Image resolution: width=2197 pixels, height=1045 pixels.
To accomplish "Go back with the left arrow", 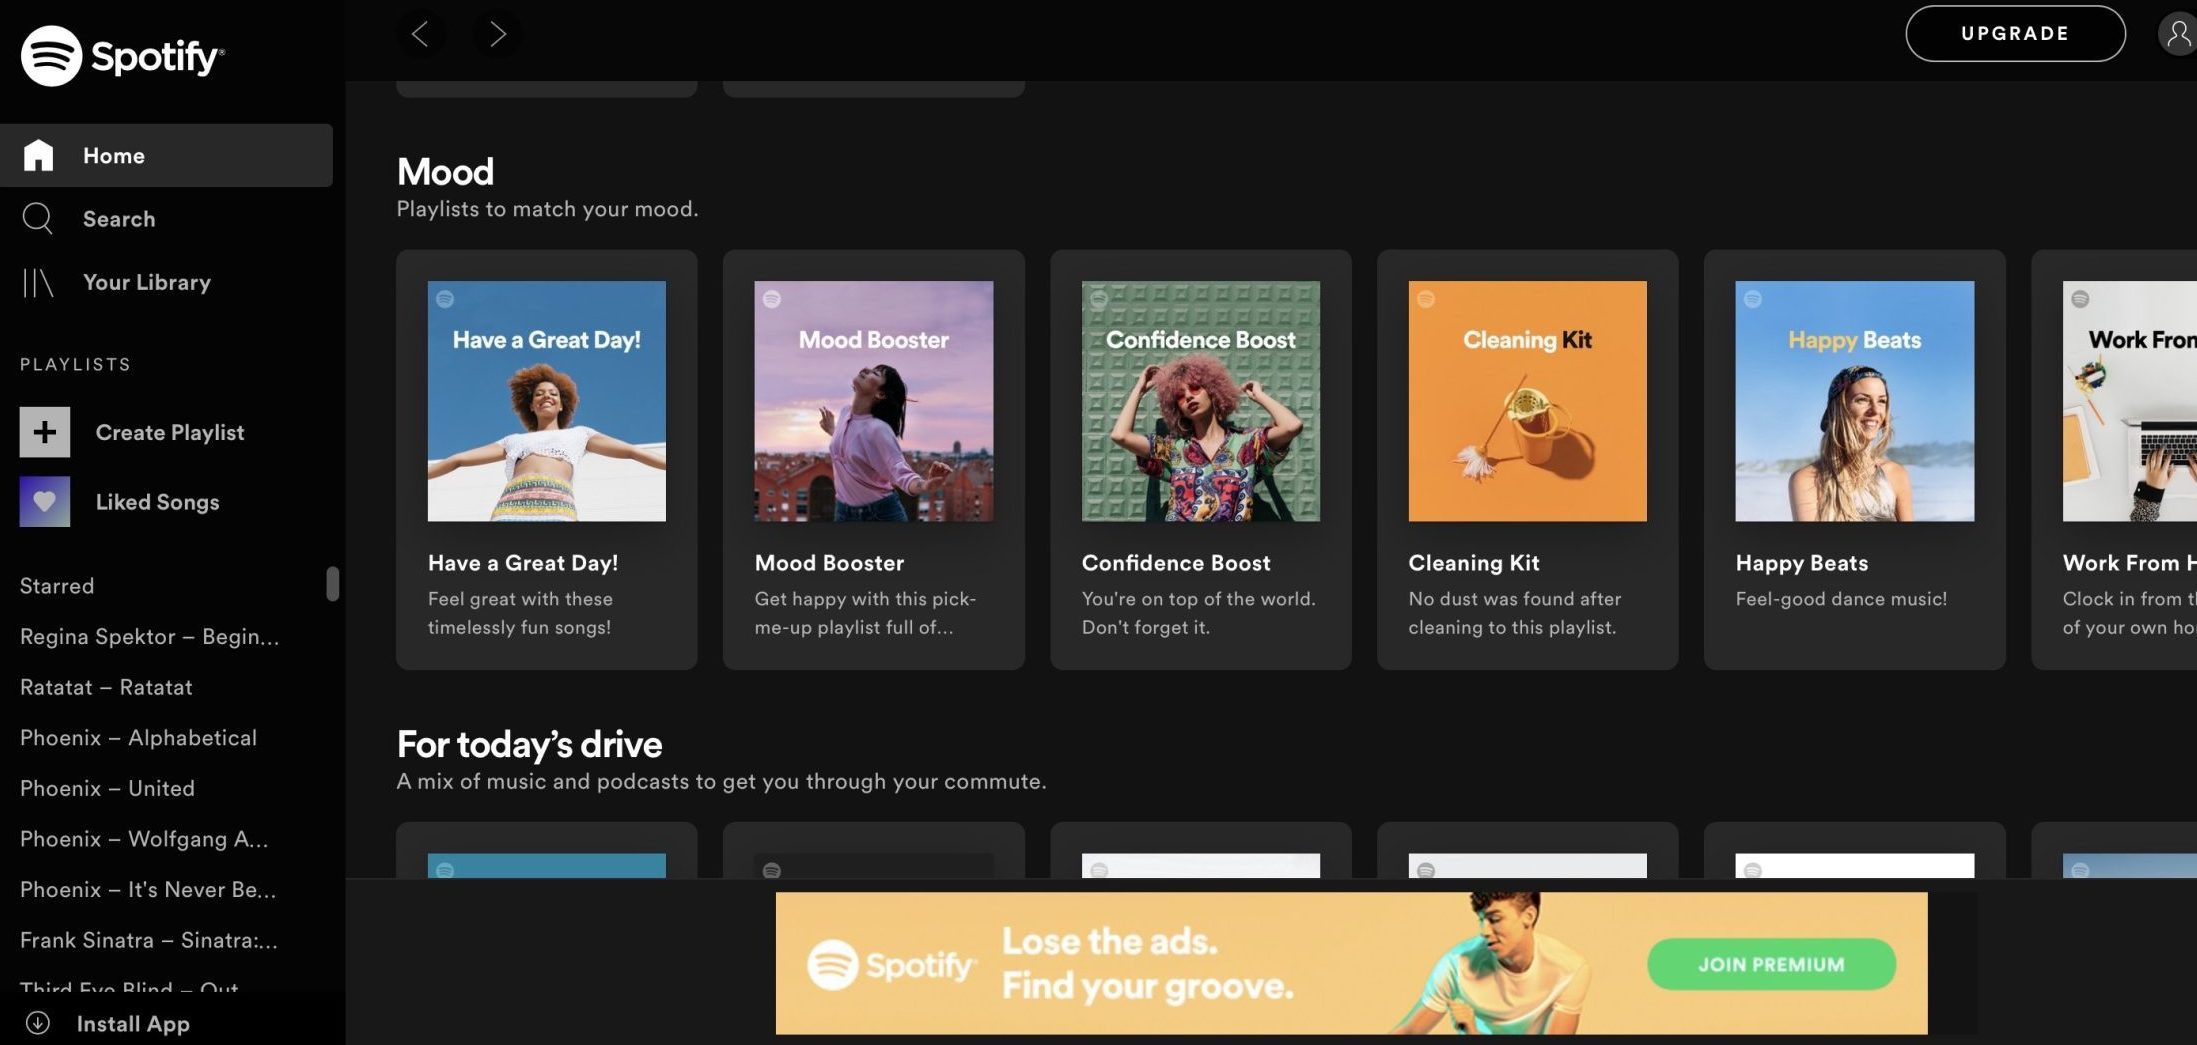I will (x=420, y=34).
